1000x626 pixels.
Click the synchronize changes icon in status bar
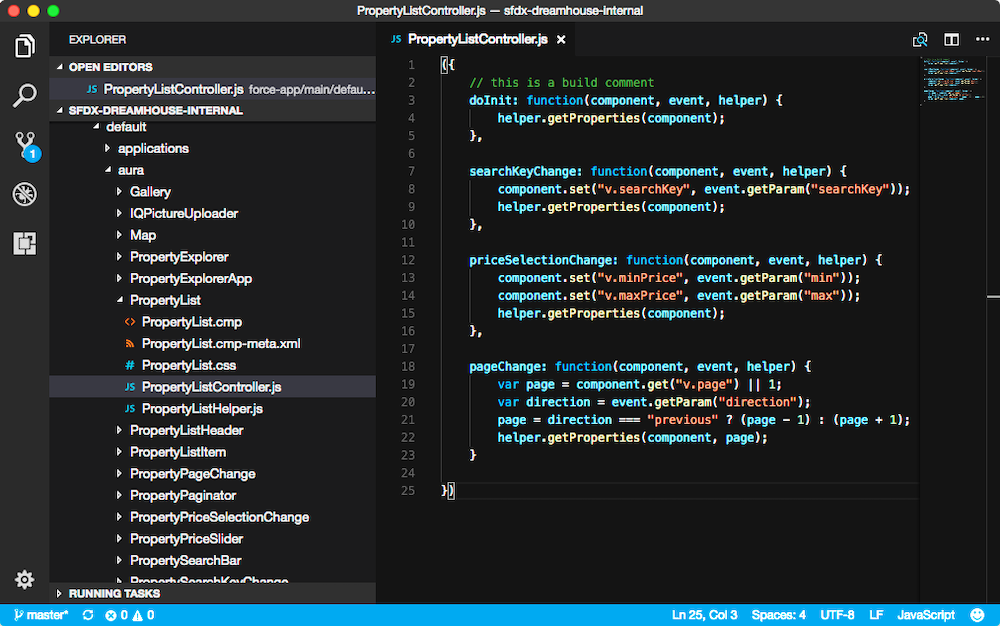coord(88,615)
